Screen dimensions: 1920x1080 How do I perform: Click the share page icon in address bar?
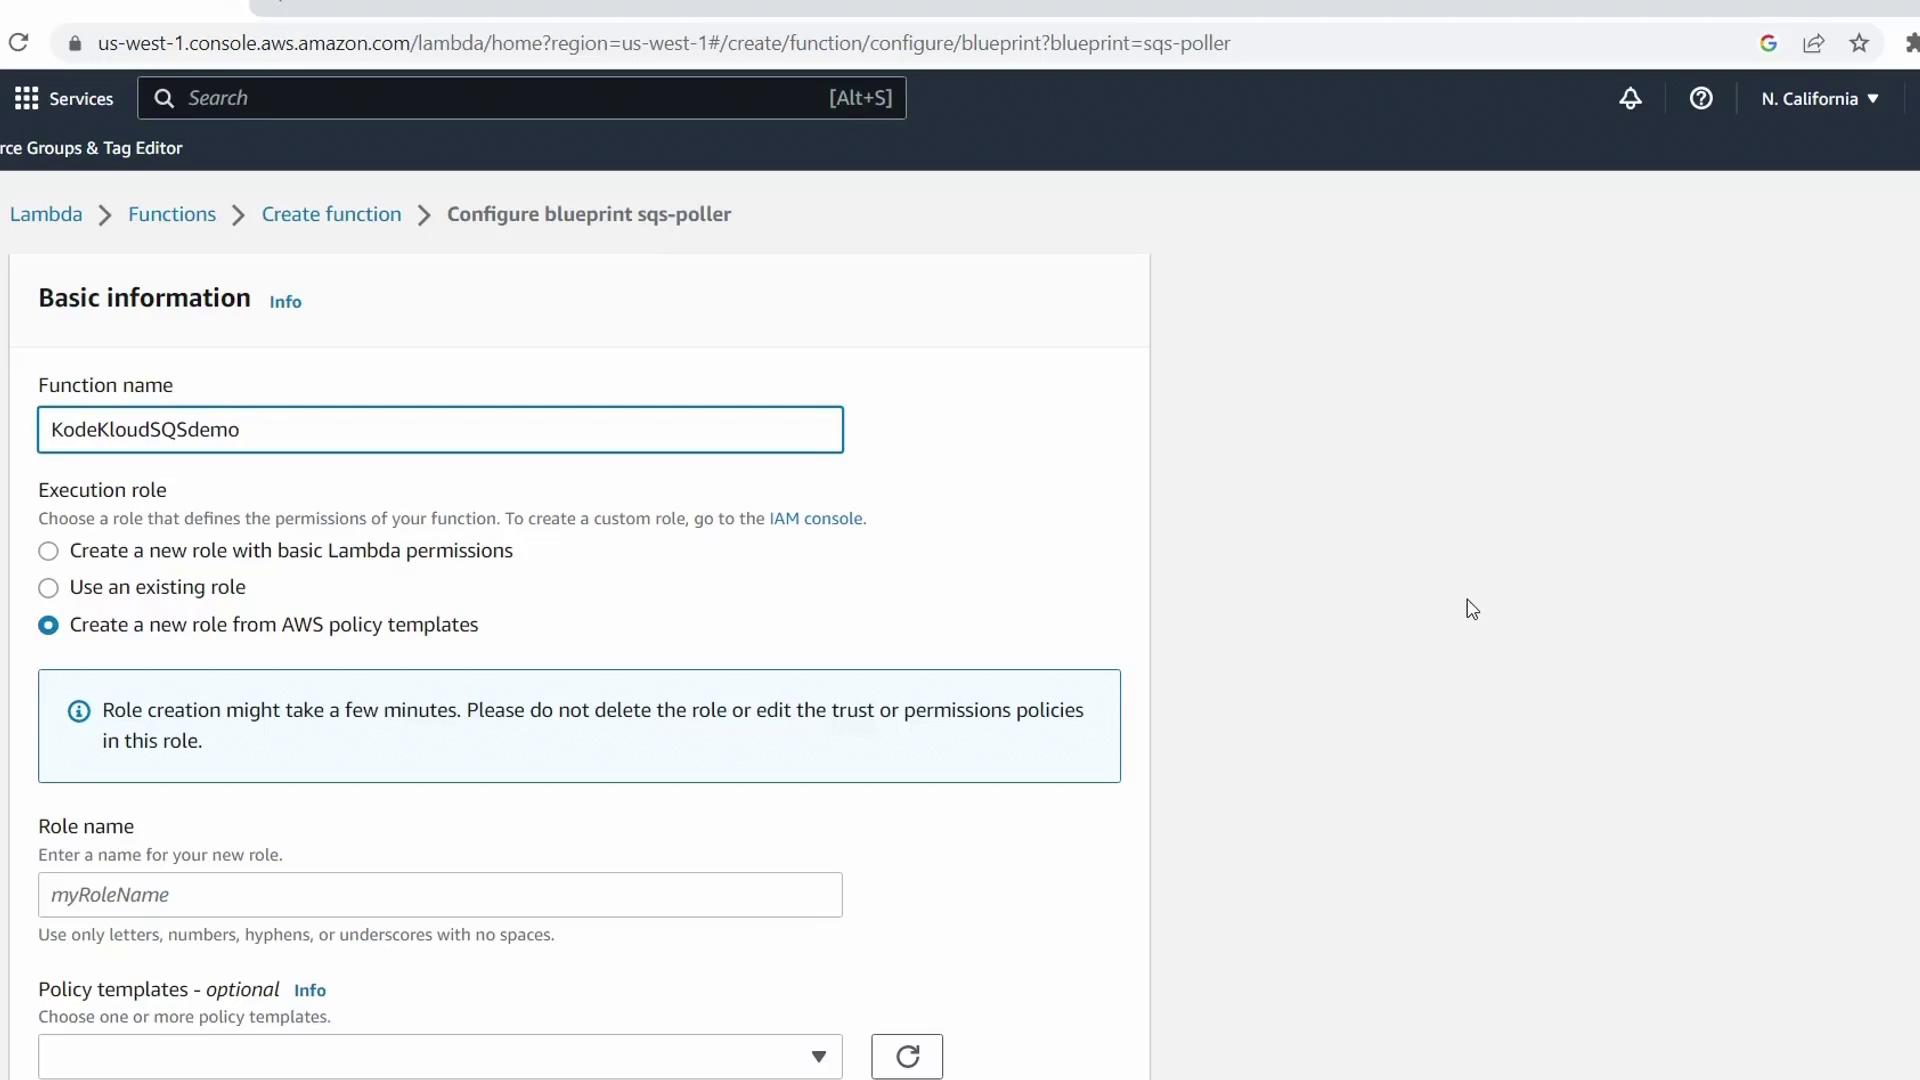pyautogui.click(x=1813, y=43)
